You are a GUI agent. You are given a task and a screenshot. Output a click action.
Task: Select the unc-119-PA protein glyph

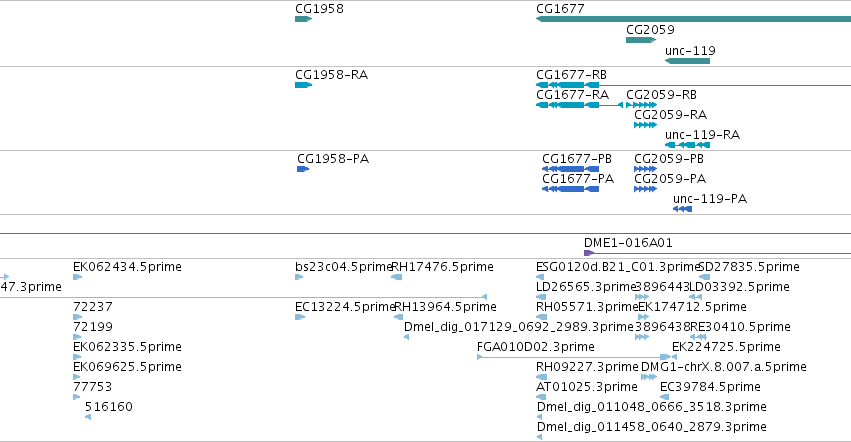point(682,209)
